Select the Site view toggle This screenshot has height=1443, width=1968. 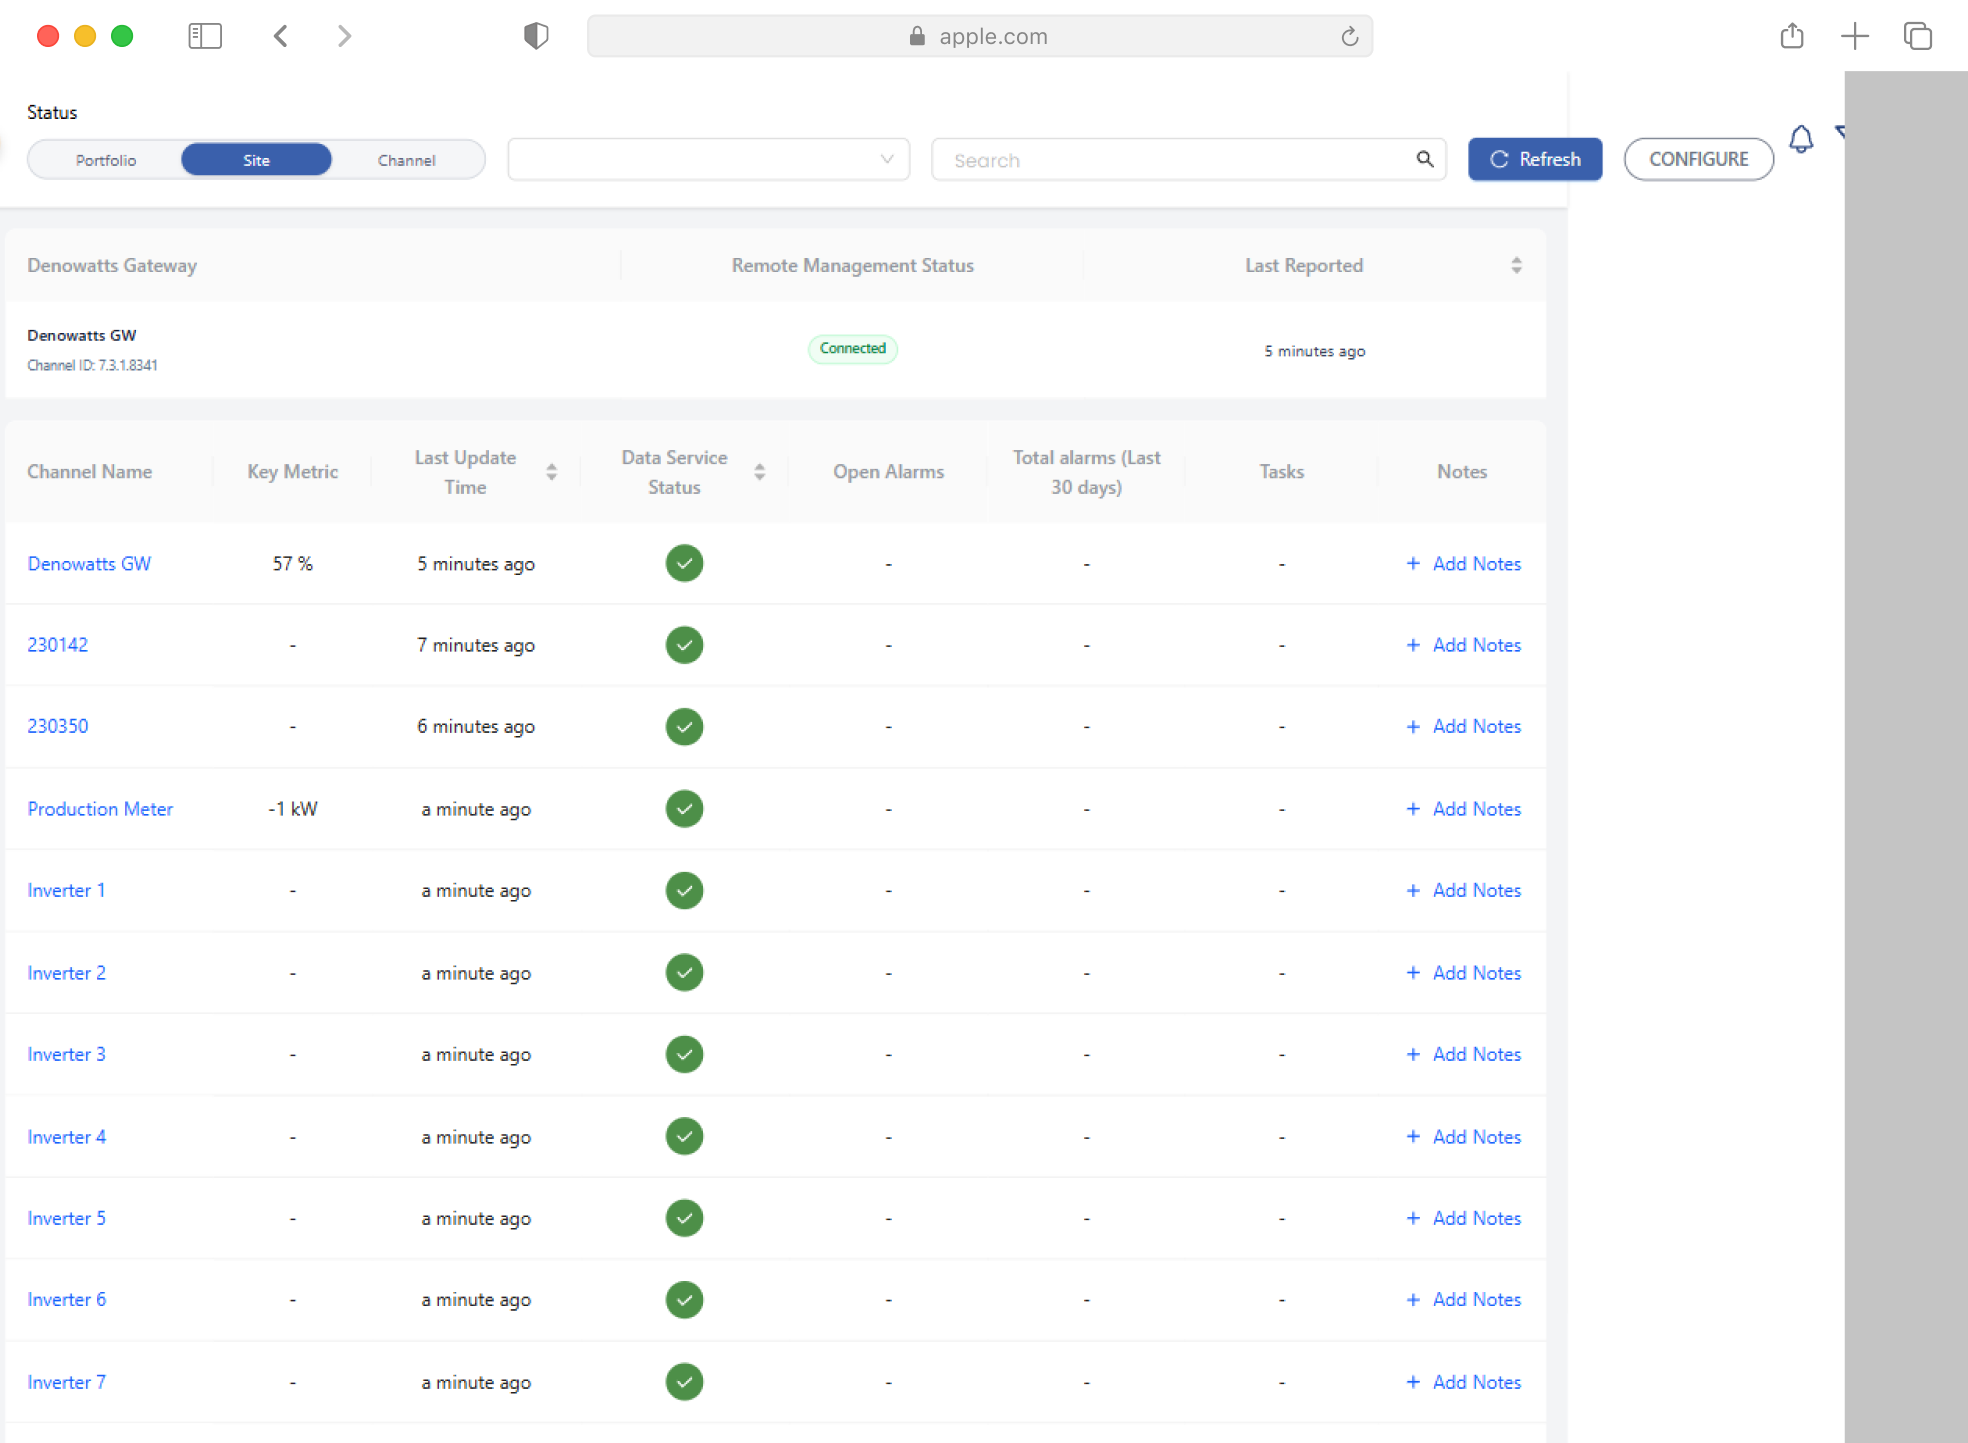[256, 160]
